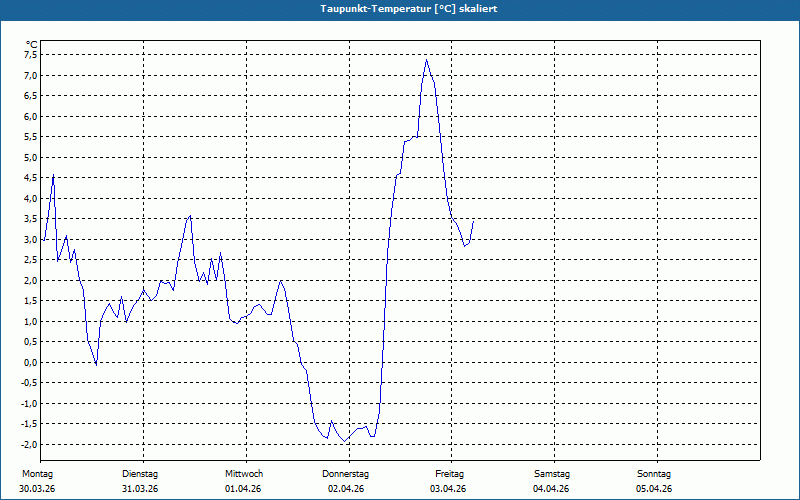Image resolution: width=800 pixels, height=500 pixels.
Task: Click the 'Samstag' day label
Action: [x=552, y=474]
